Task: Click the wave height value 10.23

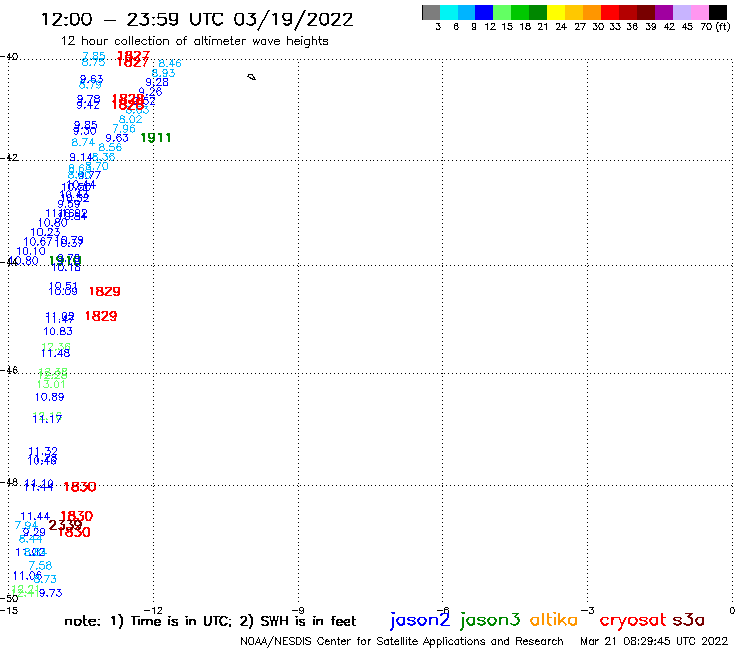Action: click(x=45, y=232)
